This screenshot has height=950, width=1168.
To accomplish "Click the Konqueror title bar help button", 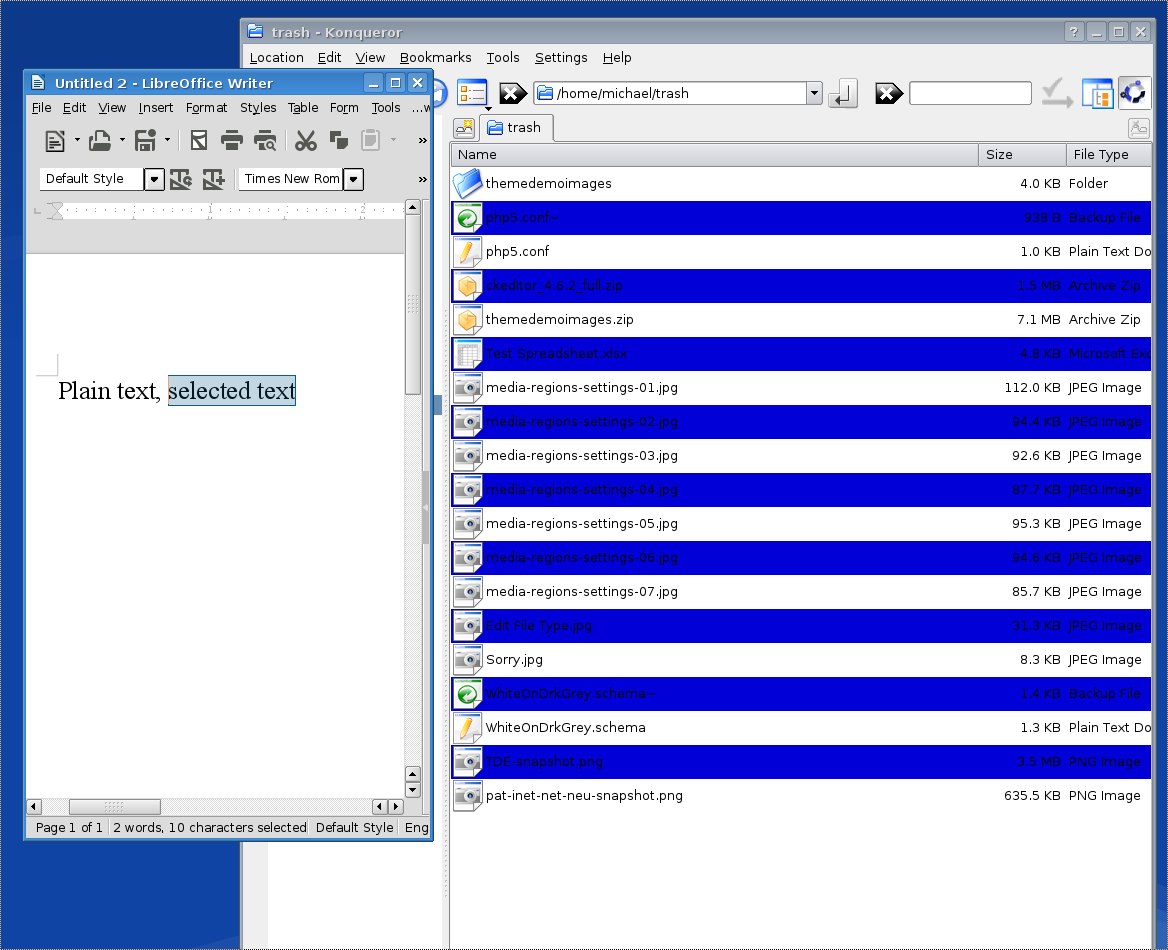I will 1073,32.
